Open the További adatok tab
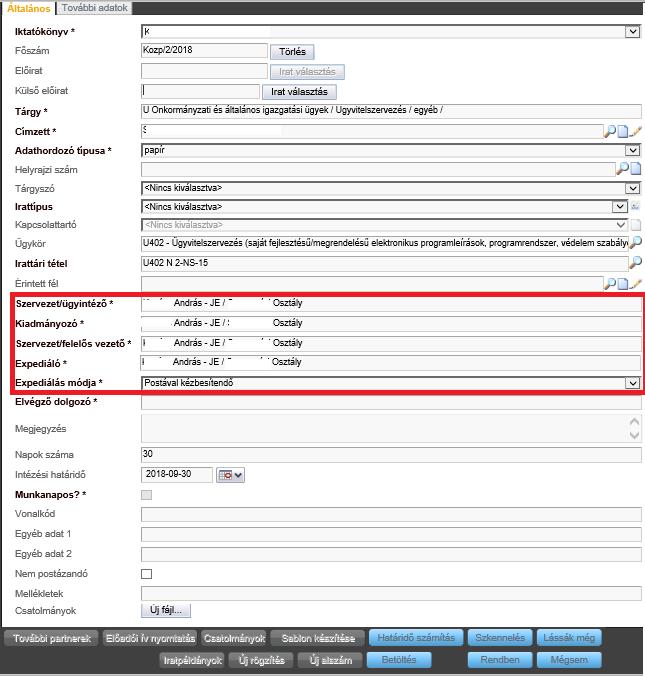The image size is (645, 676). pos(94,8)
